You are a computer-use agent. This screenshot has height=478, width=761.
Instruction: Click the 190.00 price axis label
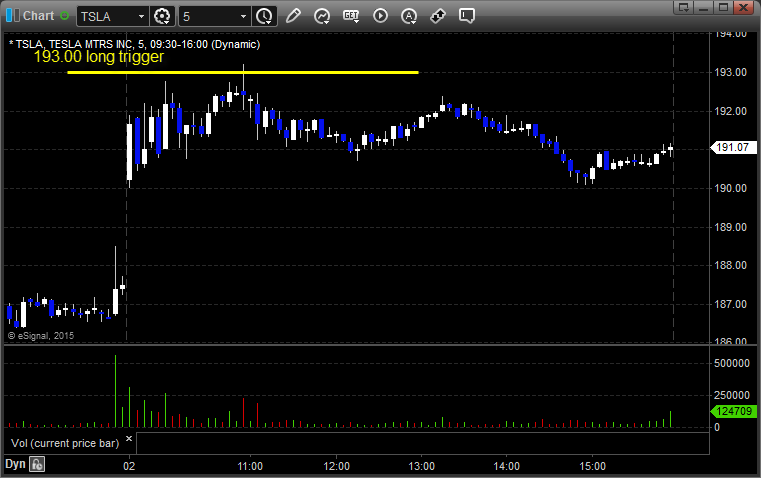730,188
